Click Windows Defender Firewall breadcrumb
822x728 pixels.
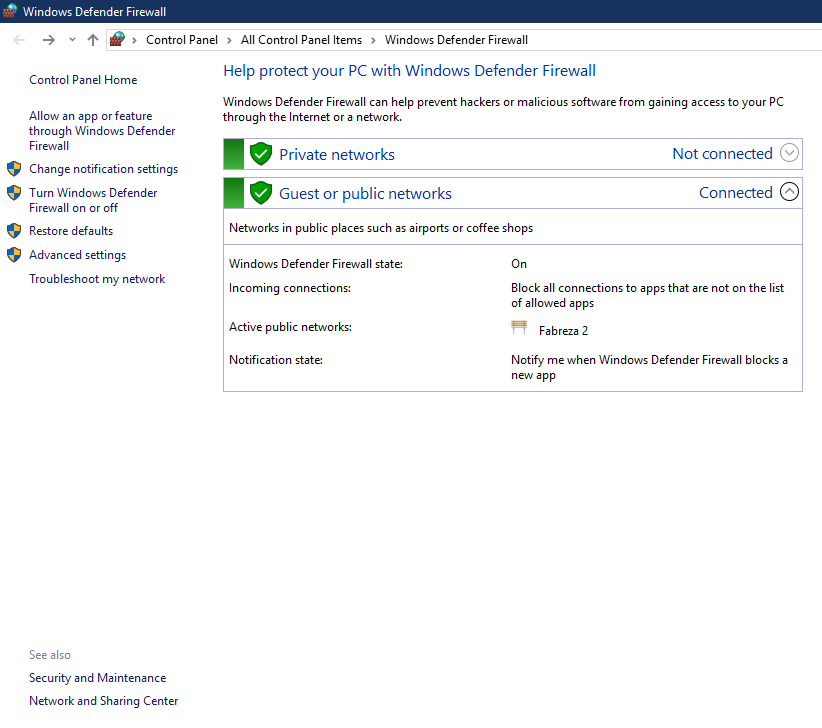(x=456, y=40)
